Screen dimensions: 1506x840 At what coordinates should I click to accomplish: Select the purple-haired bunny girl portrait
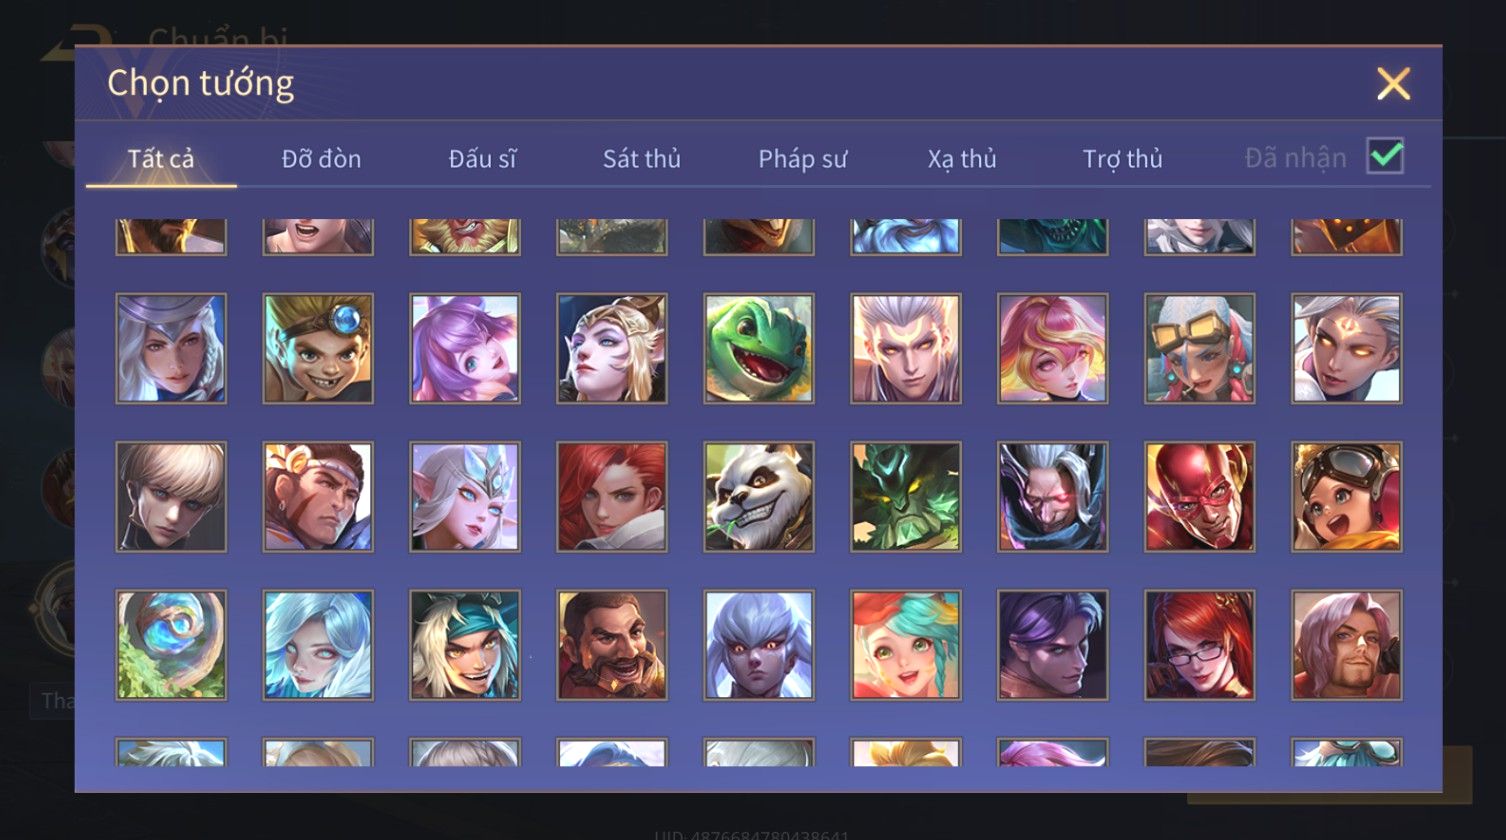(465, 348)
